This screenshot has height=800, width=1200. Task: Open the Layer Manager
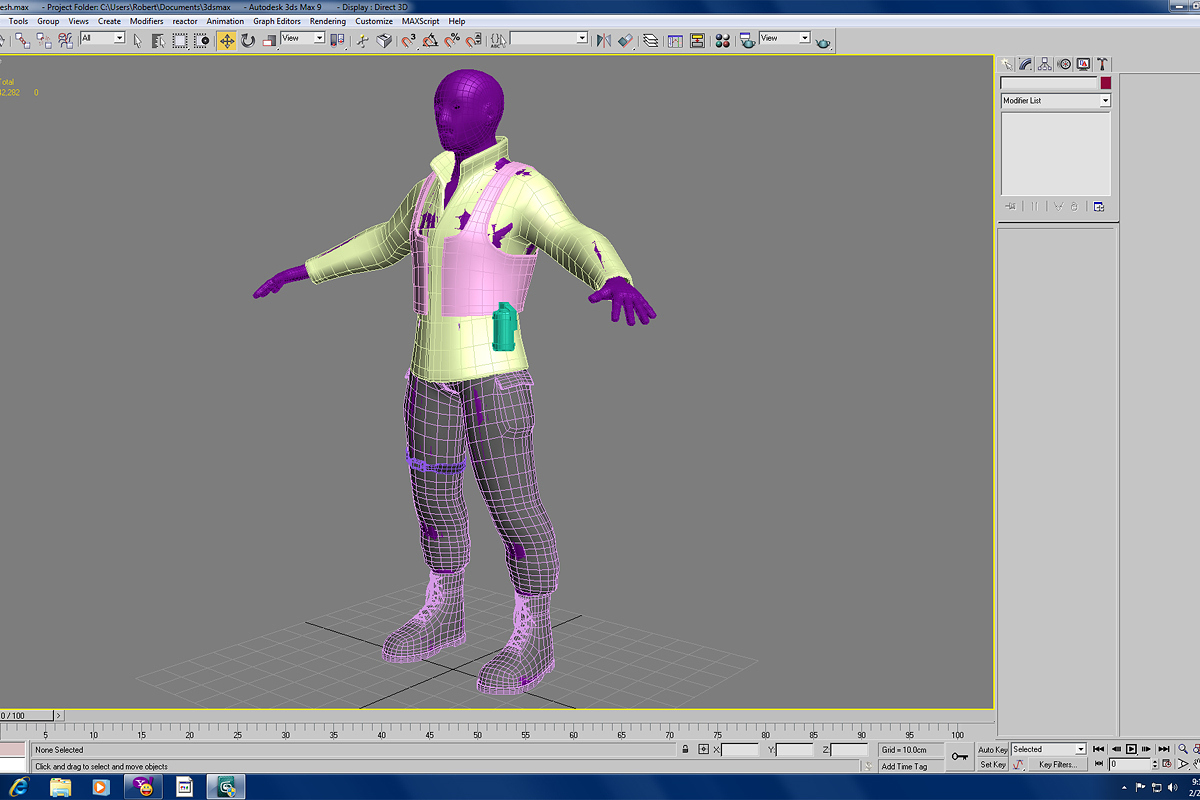point(651,40)
